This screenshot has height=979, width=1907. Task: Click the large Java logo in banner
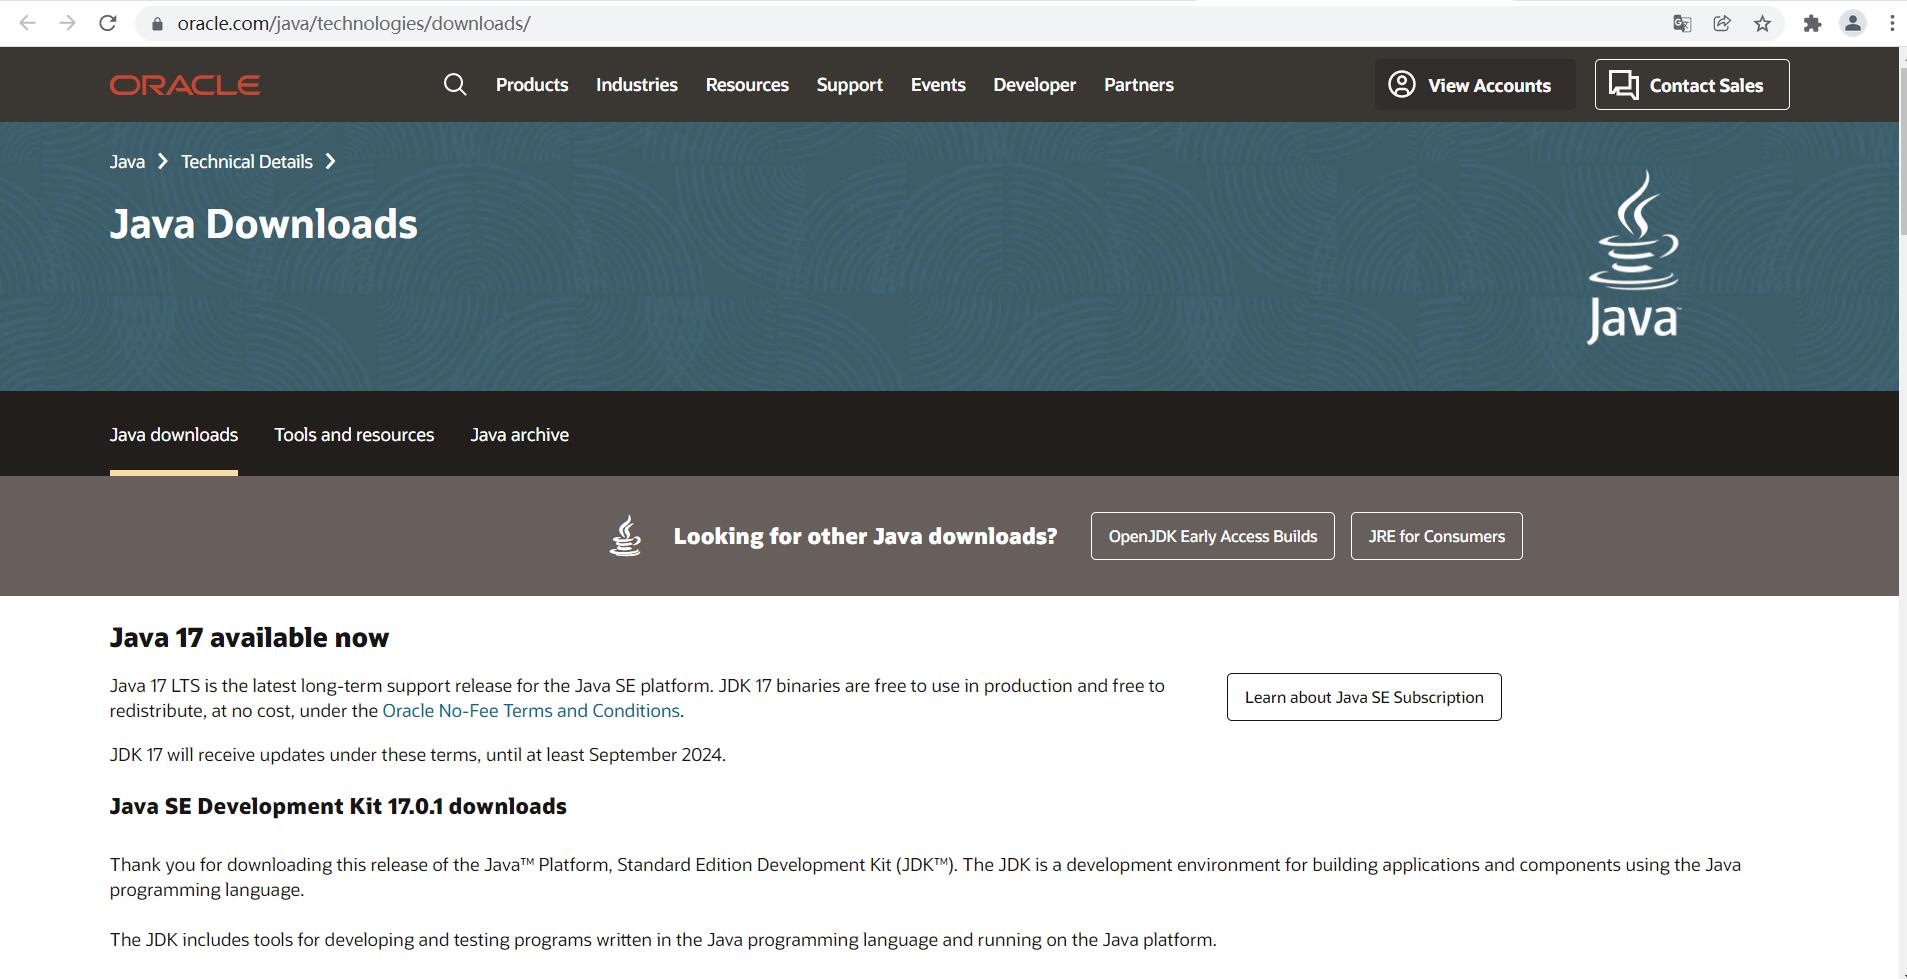coord(1634,257)
